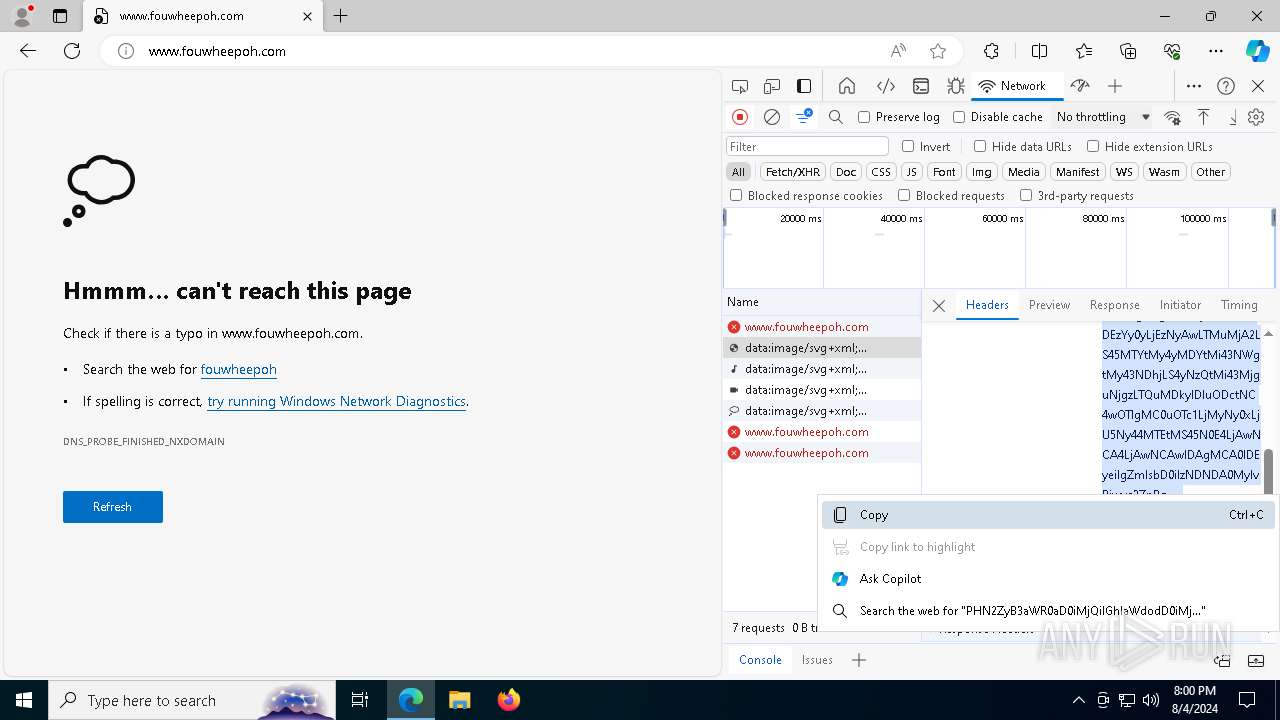Screen dimensions: 1280x720
Task: Switch to Timing tab
Action: [x=1239, y=305]
